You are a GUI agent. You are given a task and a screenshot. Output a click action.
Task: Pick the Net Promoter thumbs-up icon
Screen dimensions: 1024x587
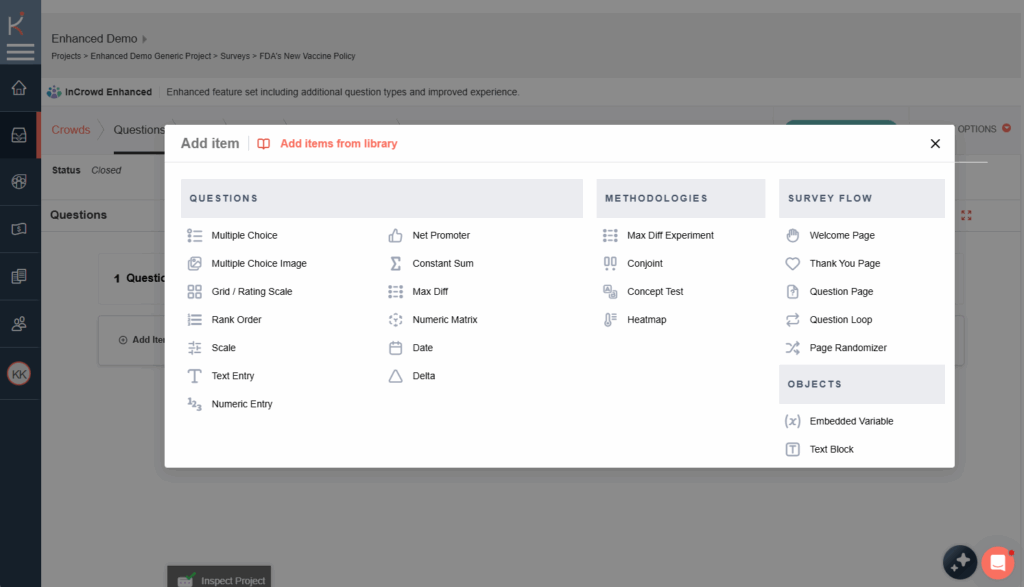395,236
